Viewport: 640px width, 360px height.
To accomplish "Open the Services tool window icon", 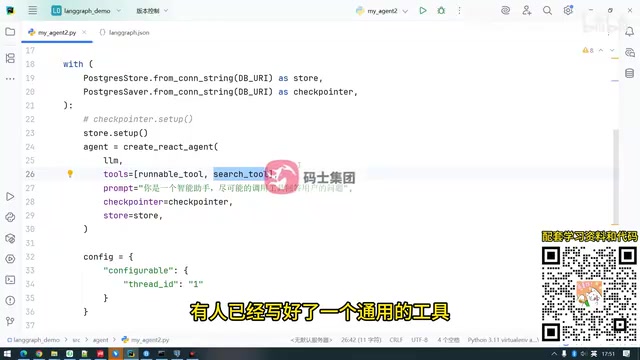I will tap(10, 259).
